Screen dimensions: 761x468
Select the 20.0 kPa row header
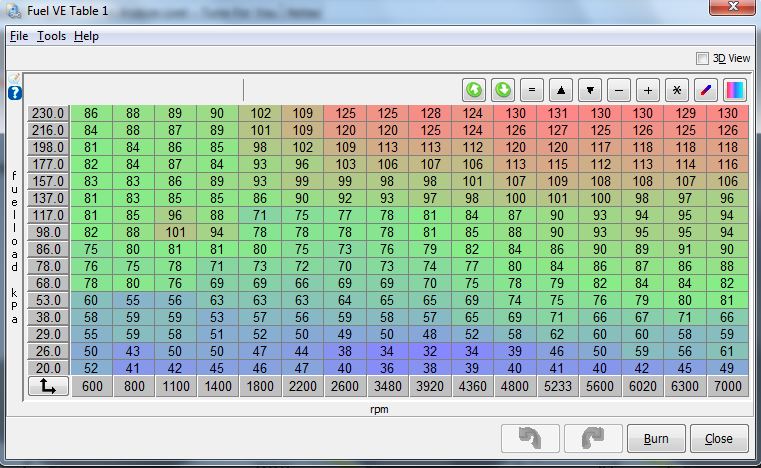tap(48, 368)
